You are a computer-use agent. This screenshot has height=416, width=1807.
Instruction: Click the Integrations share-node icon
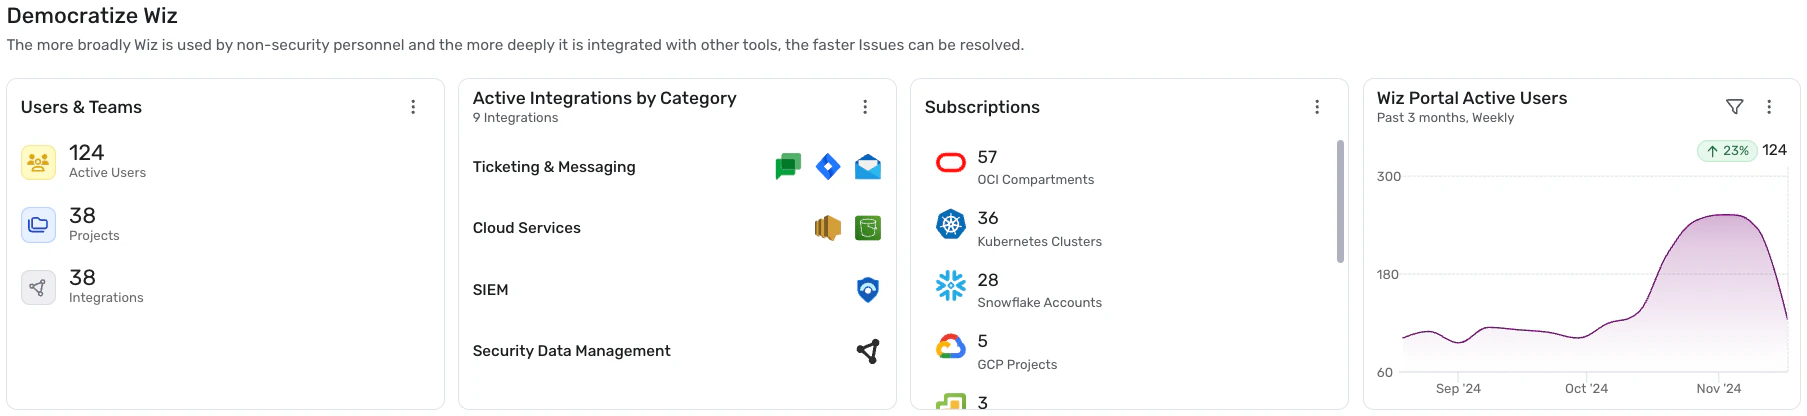38,287
